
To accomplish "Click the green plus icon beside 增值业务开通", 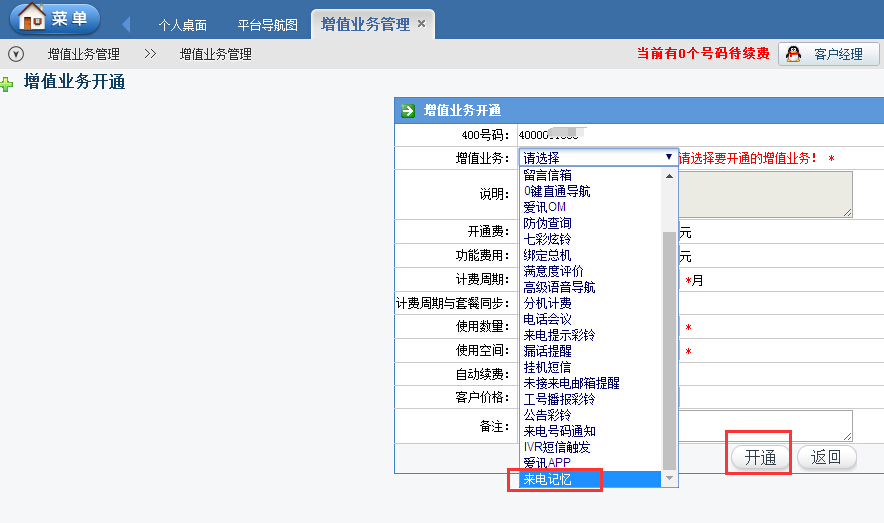I will click(8, 84).
